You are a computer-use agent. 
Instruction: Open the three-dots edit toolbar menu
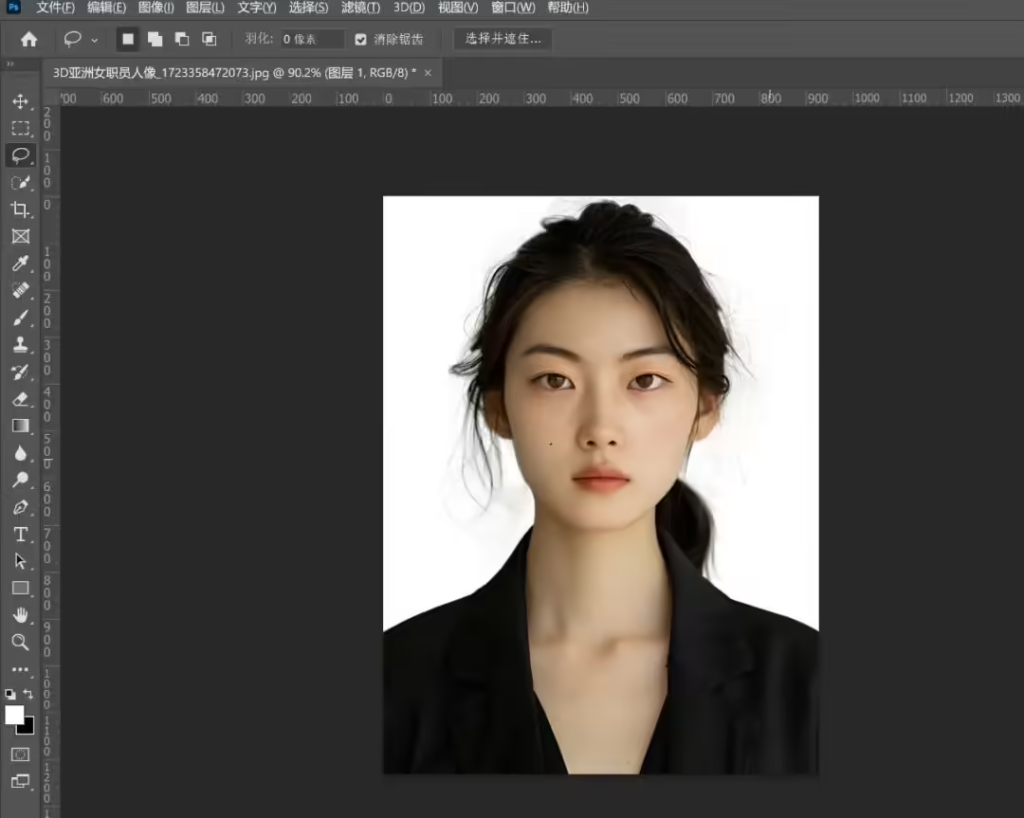20,669
